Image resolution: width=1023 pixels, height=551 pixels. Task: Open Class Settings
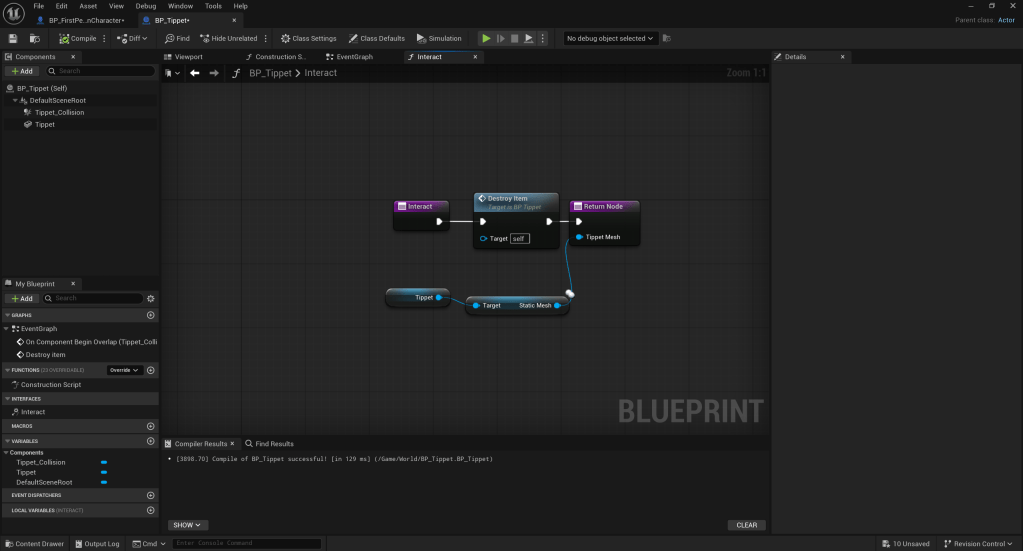tap(308, 38)
